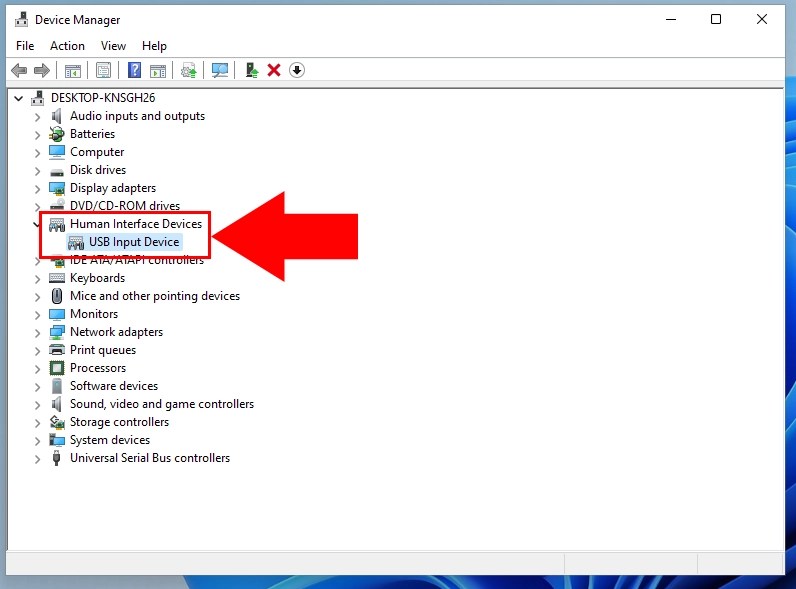
Task: Maximize the Device Manager window
Action: 716,19
